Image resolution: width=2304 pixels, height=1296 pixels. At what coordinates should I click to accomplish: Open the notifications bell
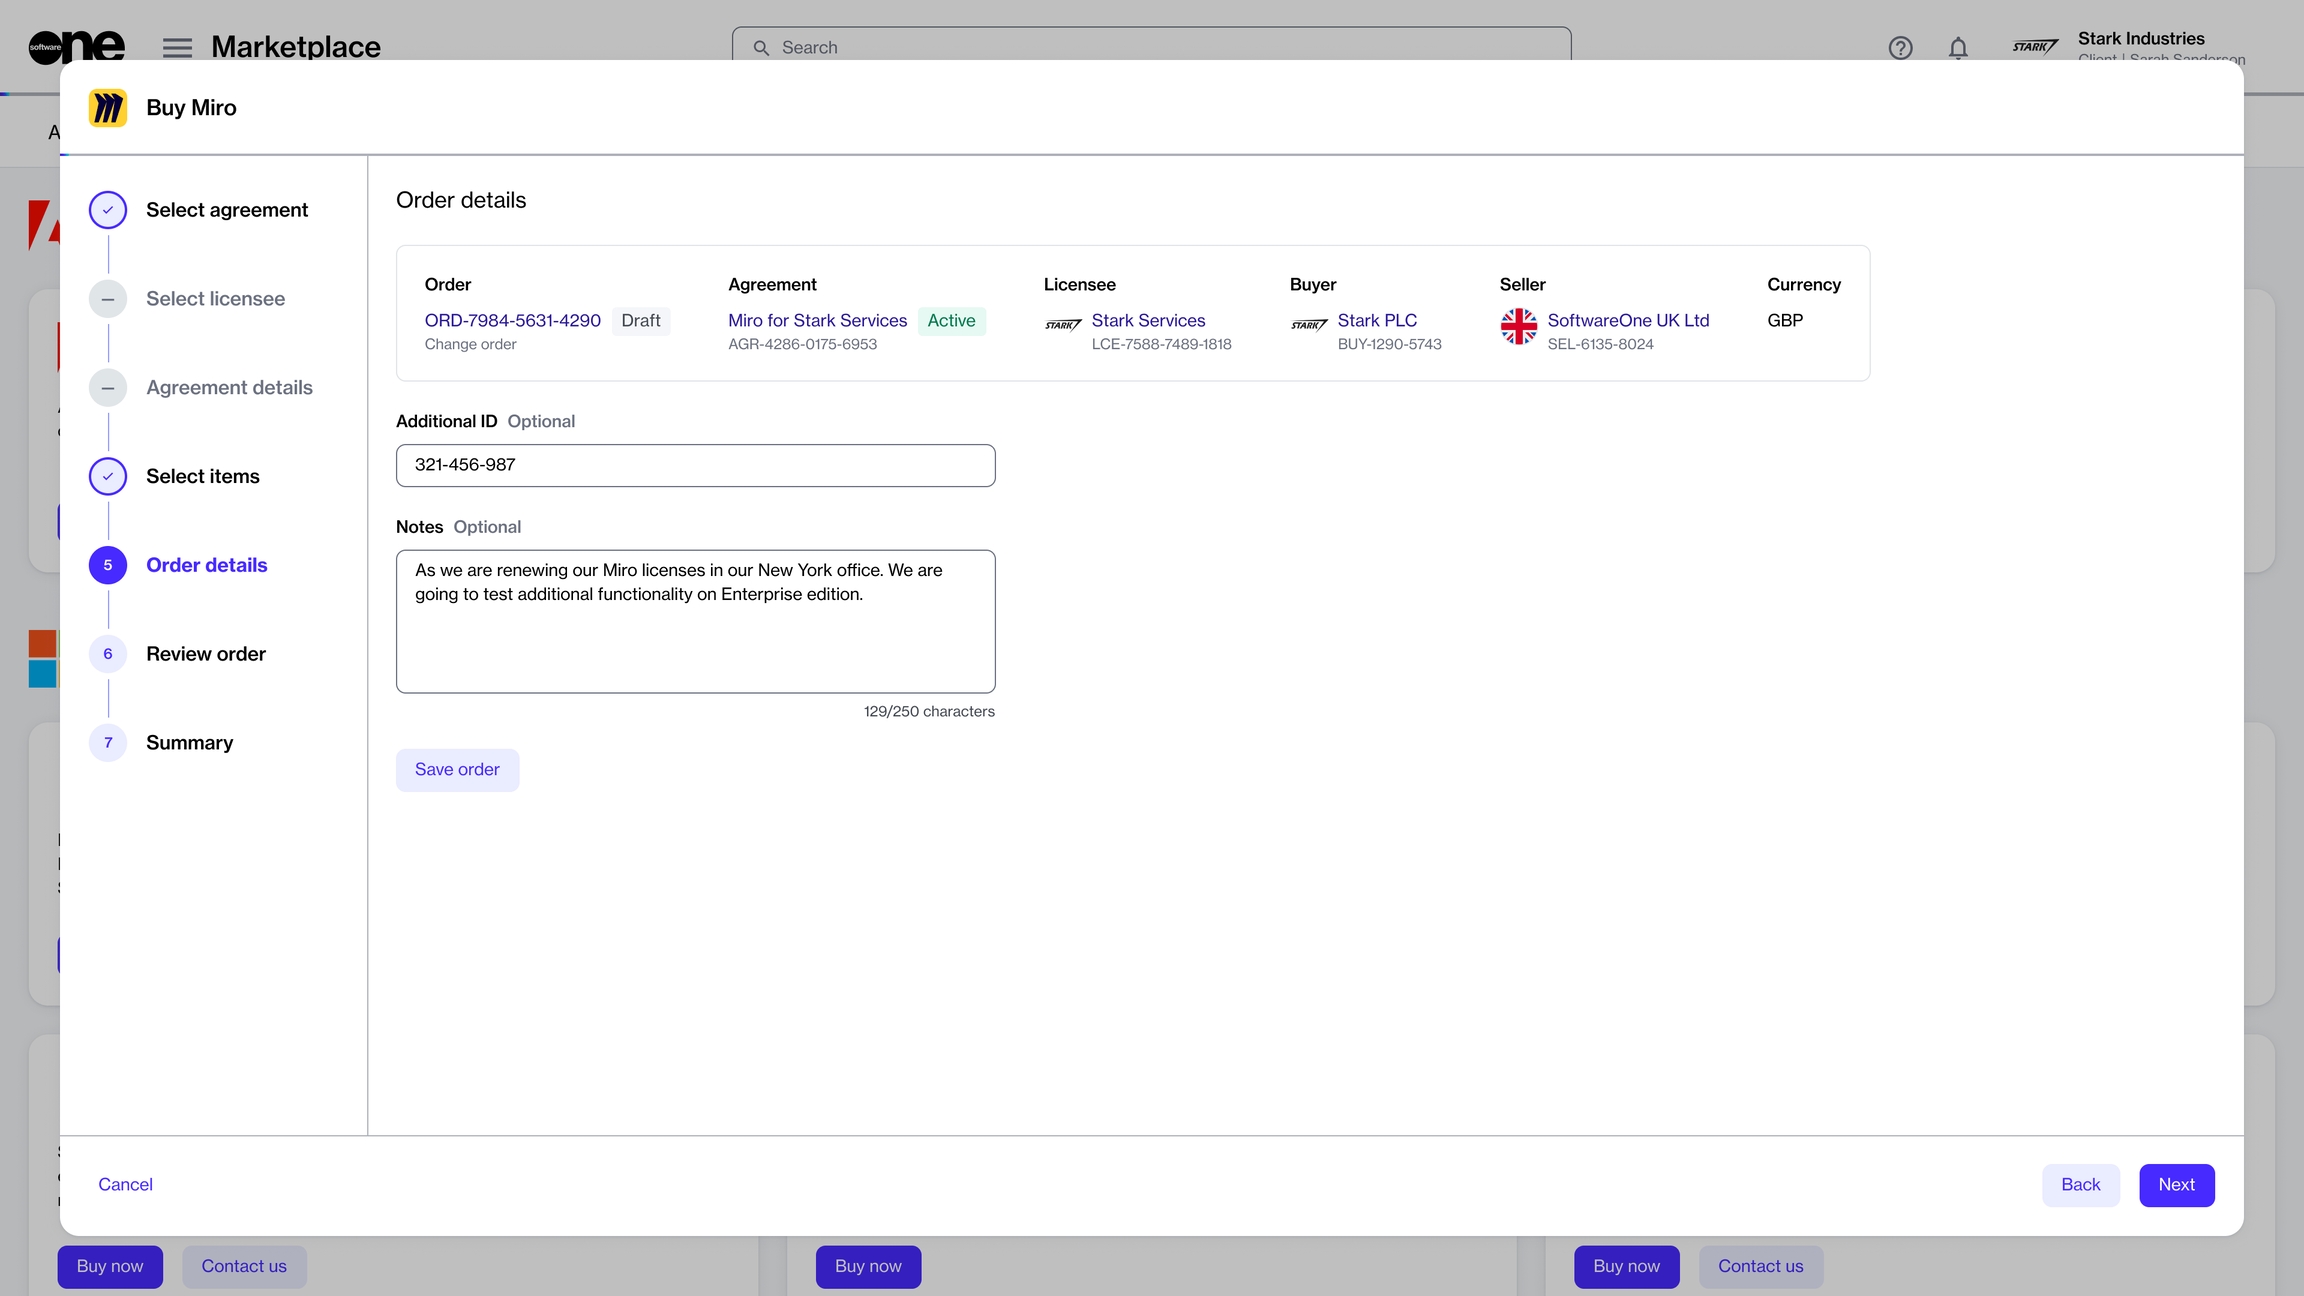point(1958,48)
